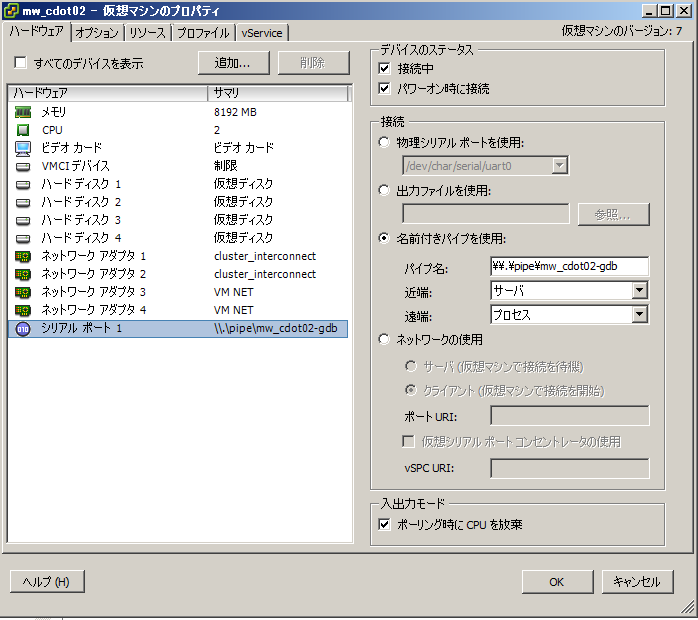698x620 pixels.
Task: Click the output file path field
Action: click(486, 214)
